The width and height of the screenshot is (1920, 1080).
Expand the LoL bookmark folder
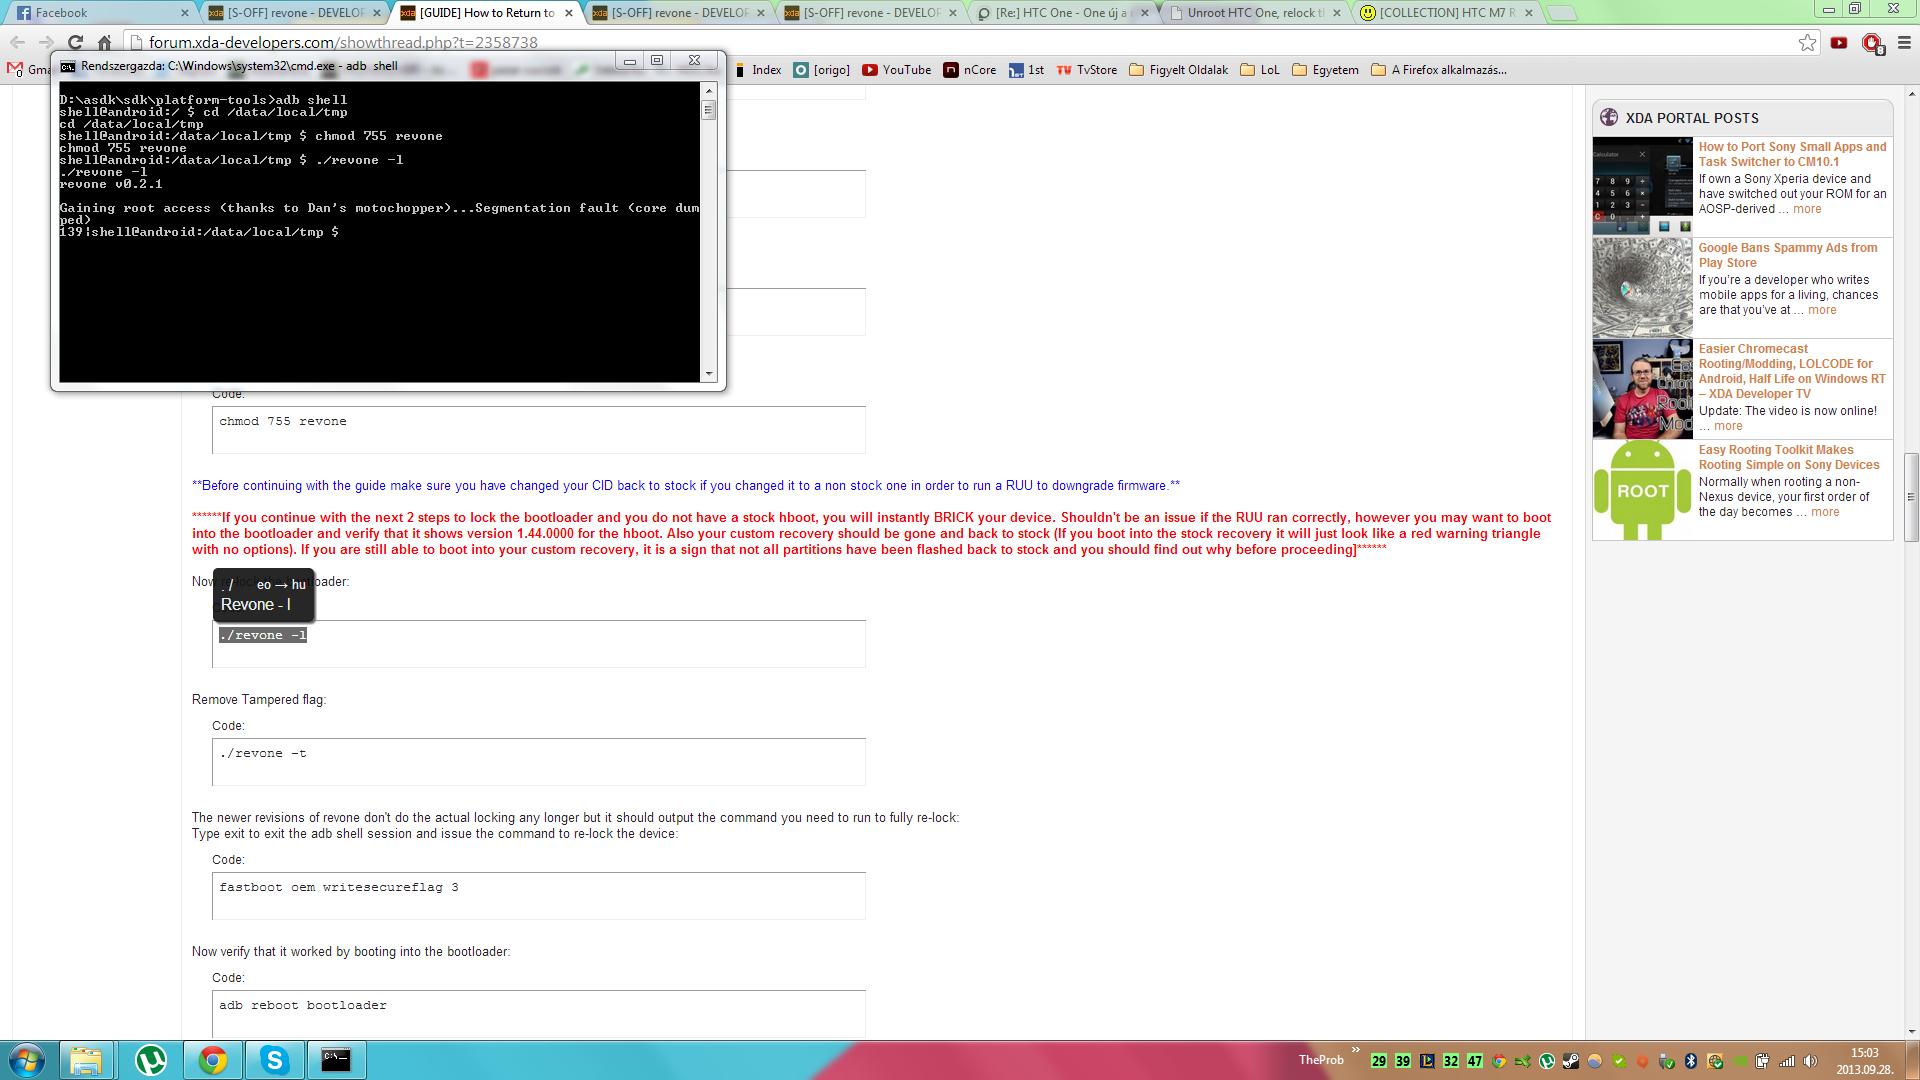tap(1259, 70)
